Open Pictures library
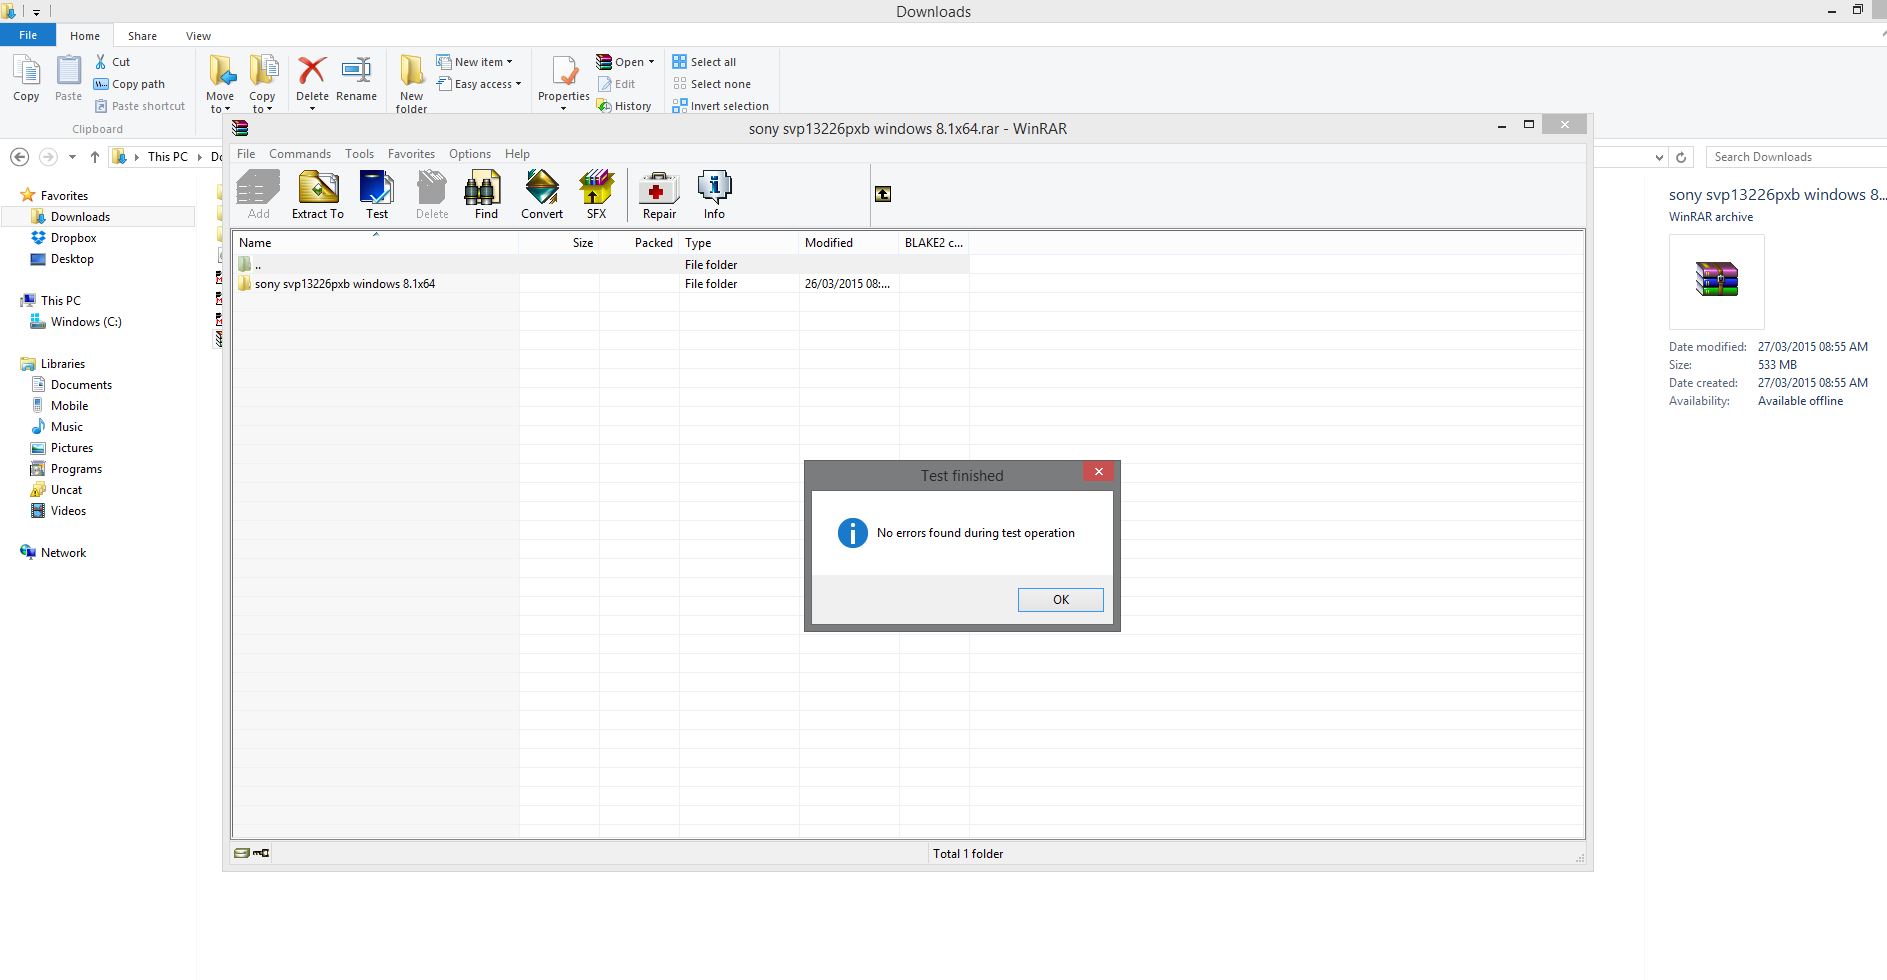 72,448
